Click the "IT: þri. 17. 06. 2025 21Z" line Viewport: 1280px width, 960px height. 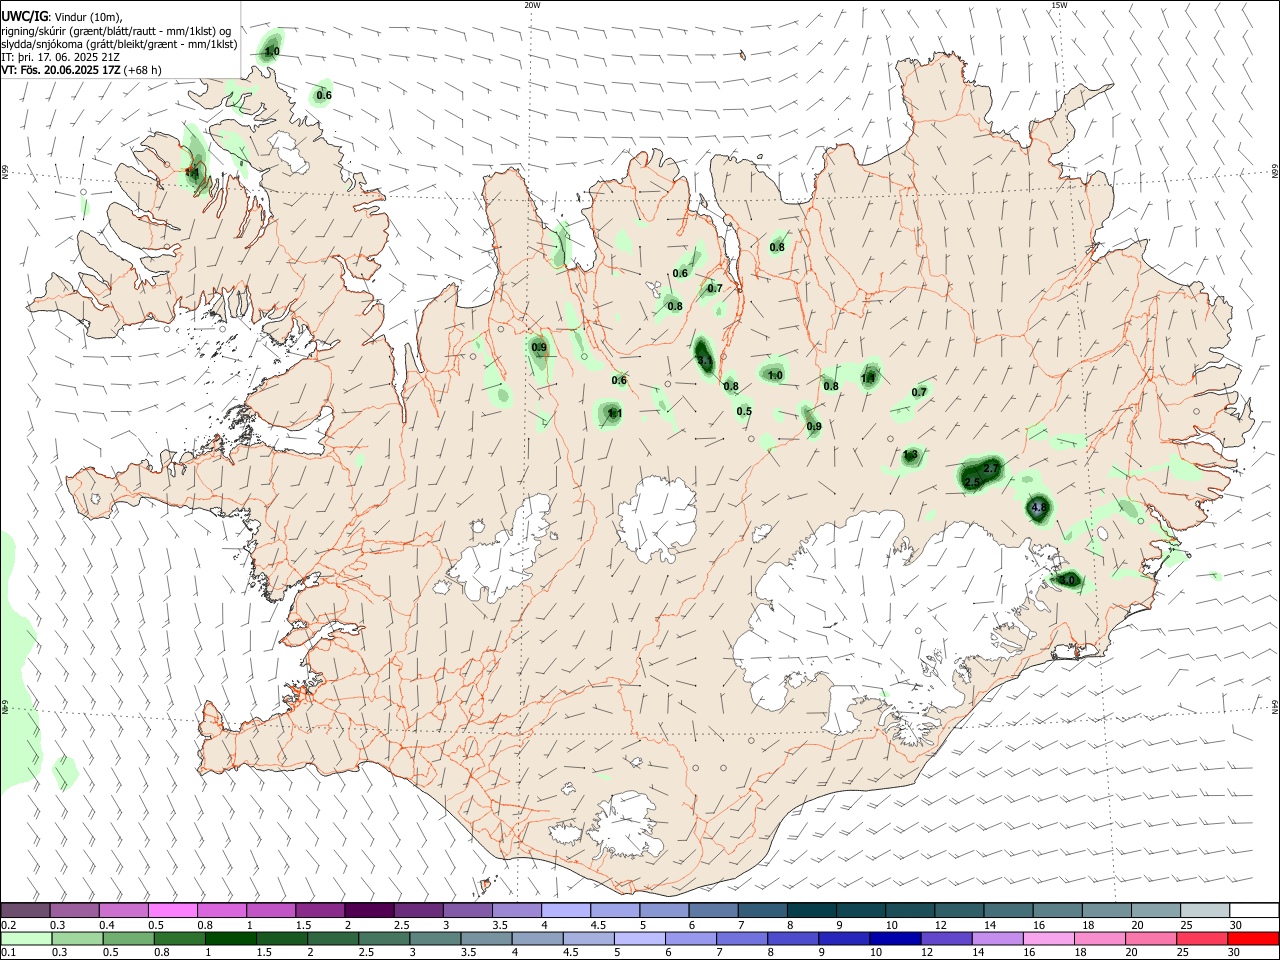point(61,57)
